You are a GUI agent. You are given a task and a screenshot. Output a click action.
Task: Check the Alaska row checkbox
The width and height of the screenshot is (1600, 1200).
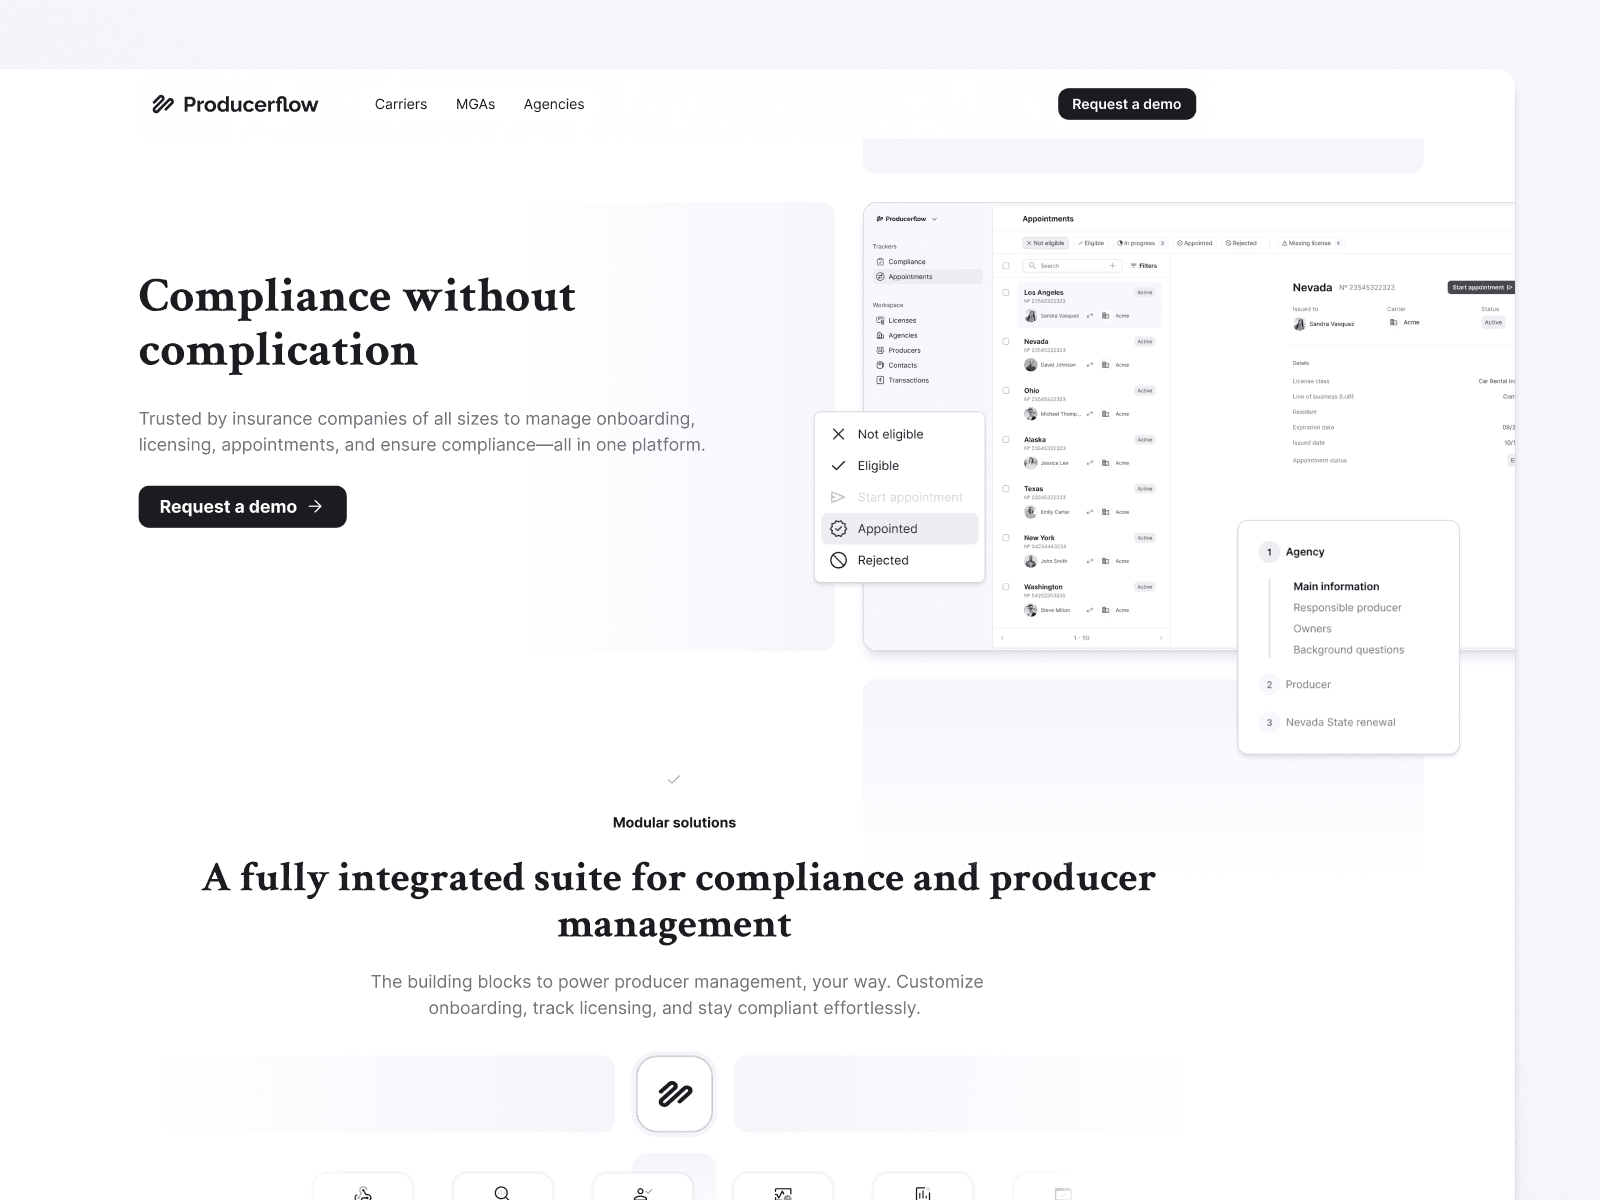point(1006,440)
